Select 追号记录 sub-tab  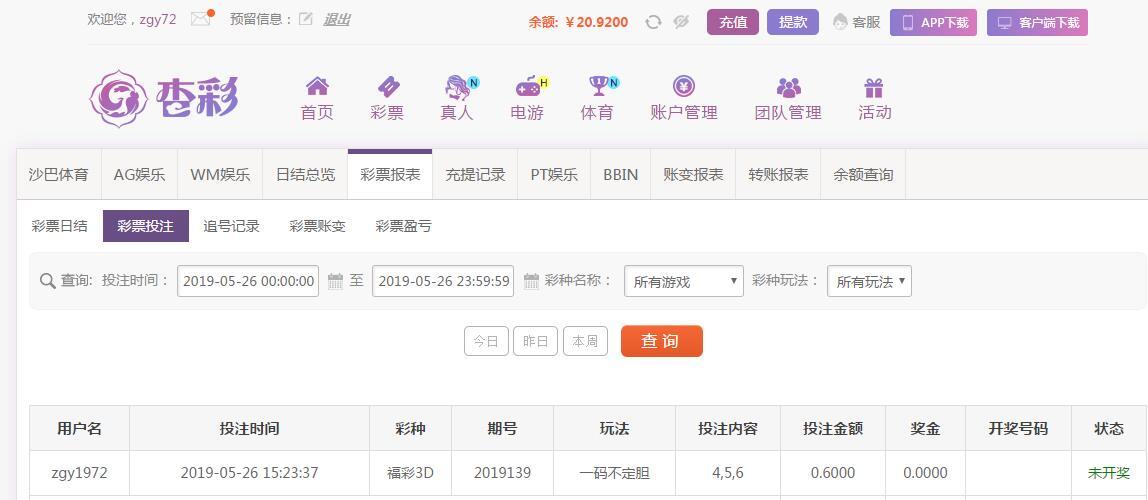pos(231,226)
